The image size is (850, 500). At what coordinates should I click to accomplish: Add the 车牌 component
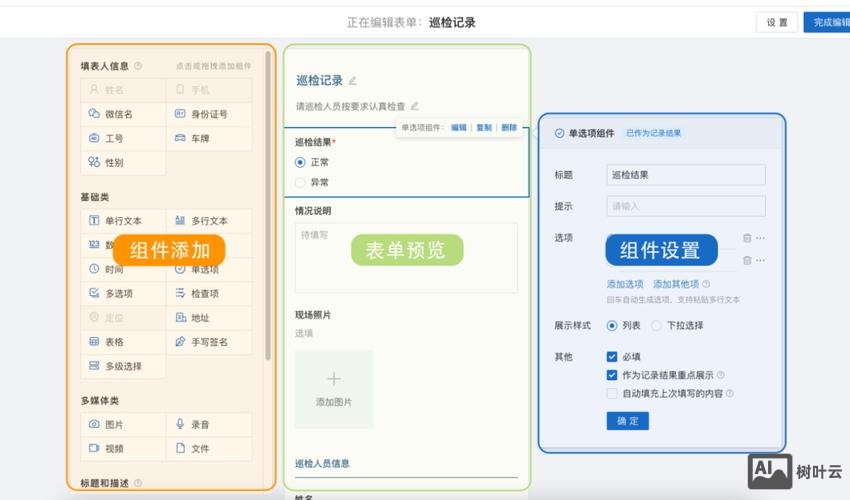click(x=209, y=138)
